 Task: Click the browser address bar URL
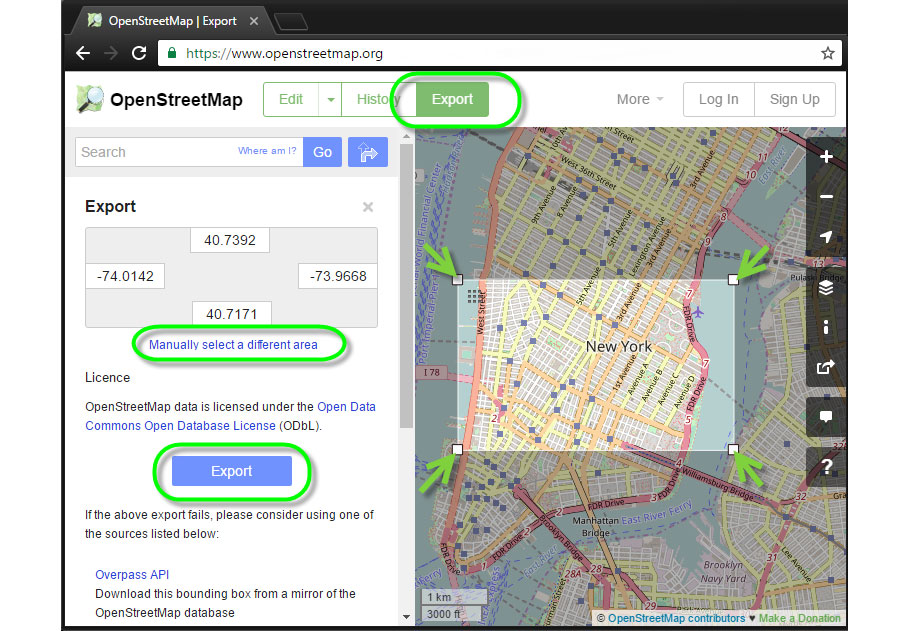tap(284, 53)
